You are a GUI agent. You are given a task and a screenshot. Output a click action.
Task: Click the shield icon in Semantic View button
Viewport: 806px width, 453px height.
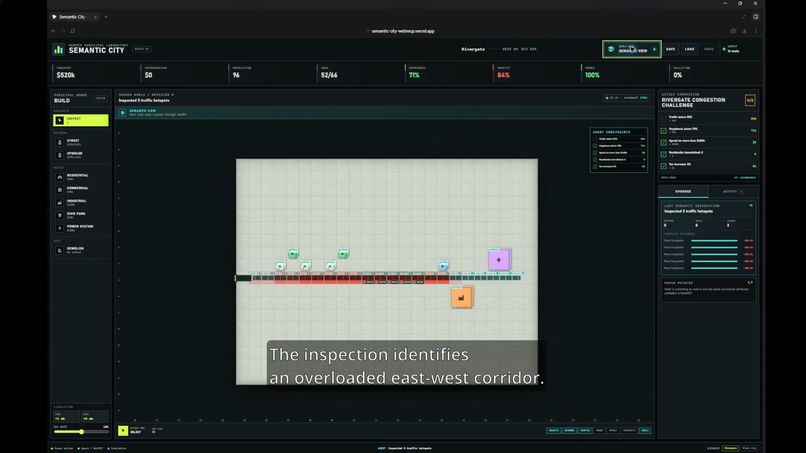tap(611, 49)
